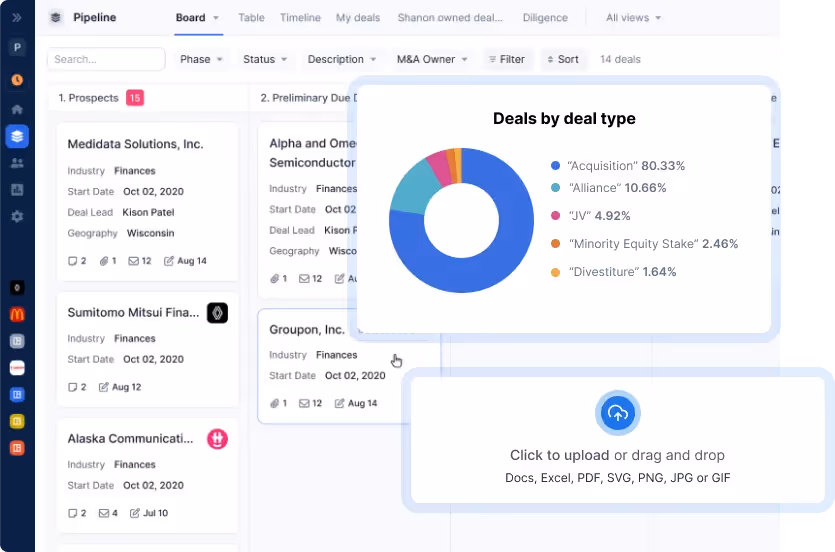Open the Description filter dropdown
Image resolution: width=835 pixels, height=552 pixels.
click(x=342, y=59)
